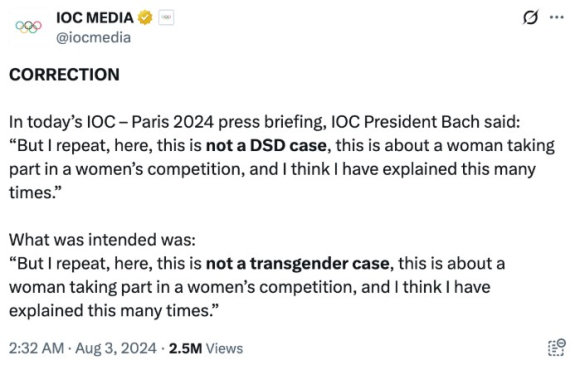This screenshot has height=365, width=580.
Task: Click the gold verified badge
Action: pos(145,17)
